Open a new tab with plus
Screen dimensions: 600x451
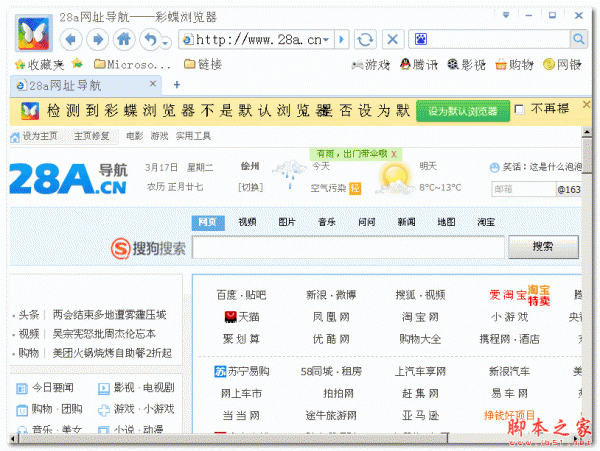[177, 85]
